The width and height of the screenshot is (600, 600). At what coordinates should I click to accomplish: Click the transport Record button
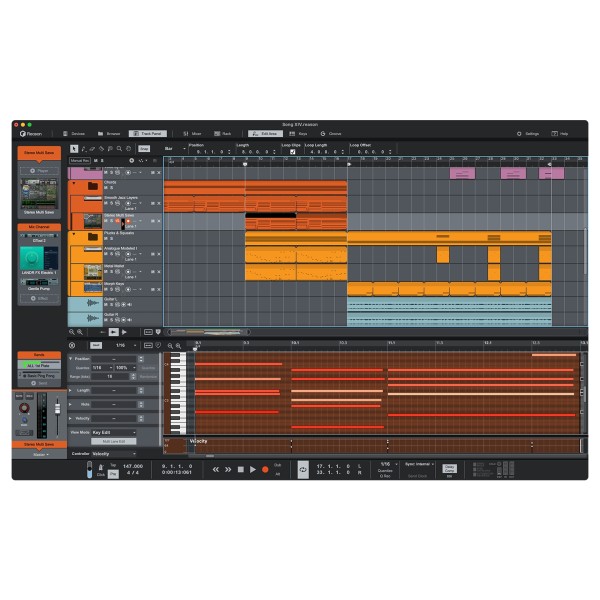click(x=265, y=470)
